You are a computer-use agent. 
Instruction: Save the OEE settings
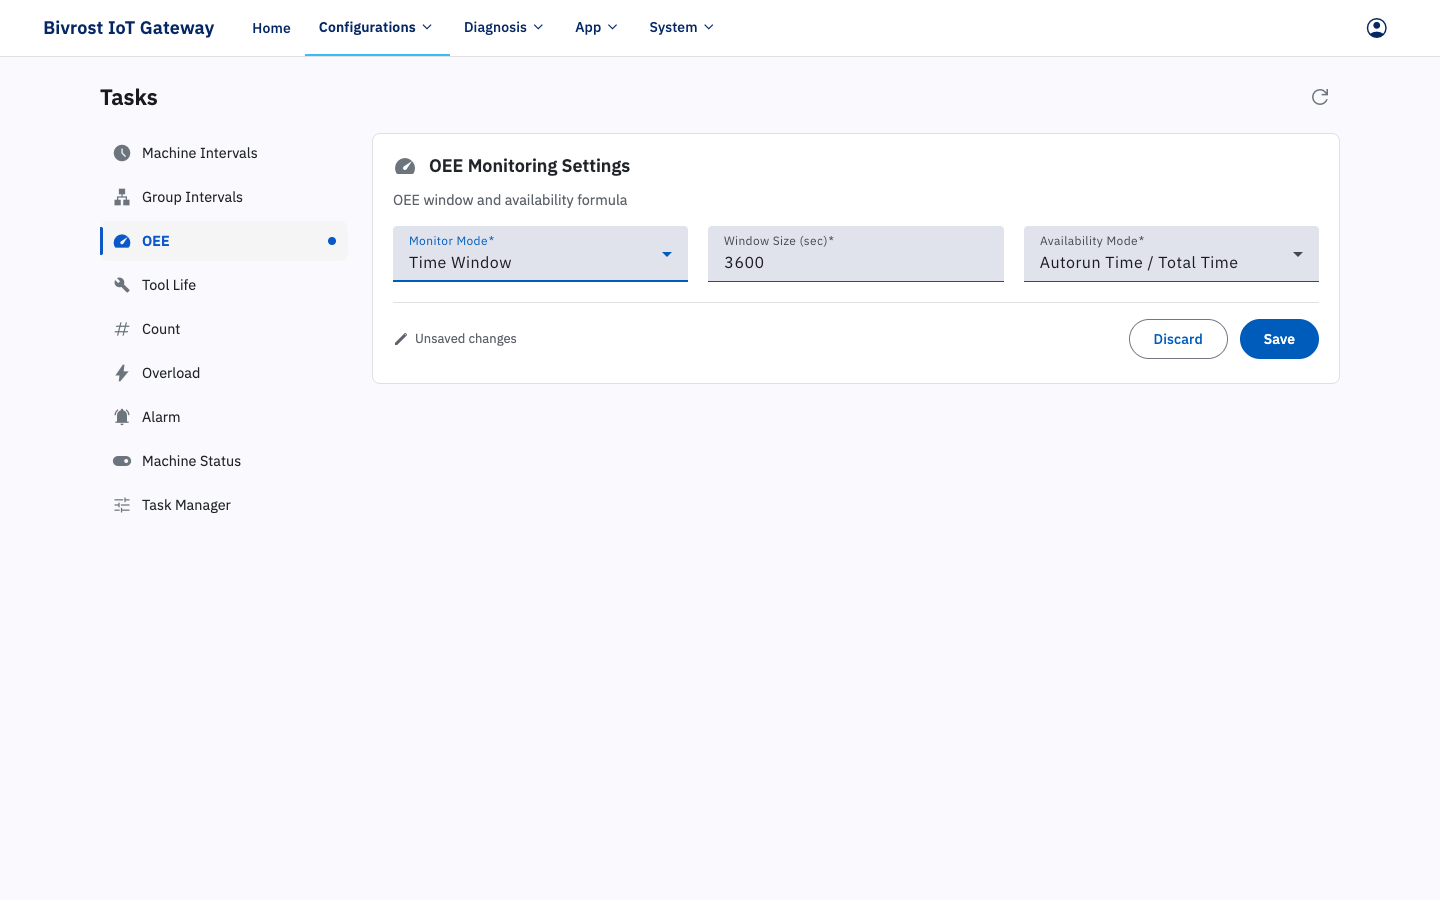(x=1279, y=339)
